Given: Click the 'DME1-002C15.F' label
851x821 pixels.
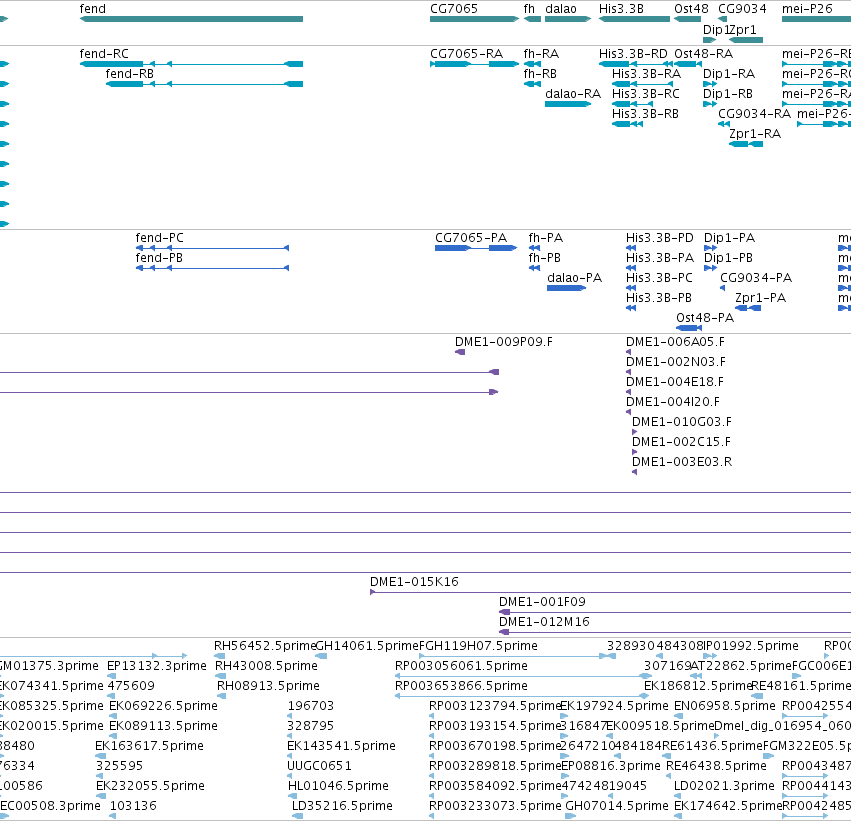Looking at the screenshot, I should (x=681, y=442).
